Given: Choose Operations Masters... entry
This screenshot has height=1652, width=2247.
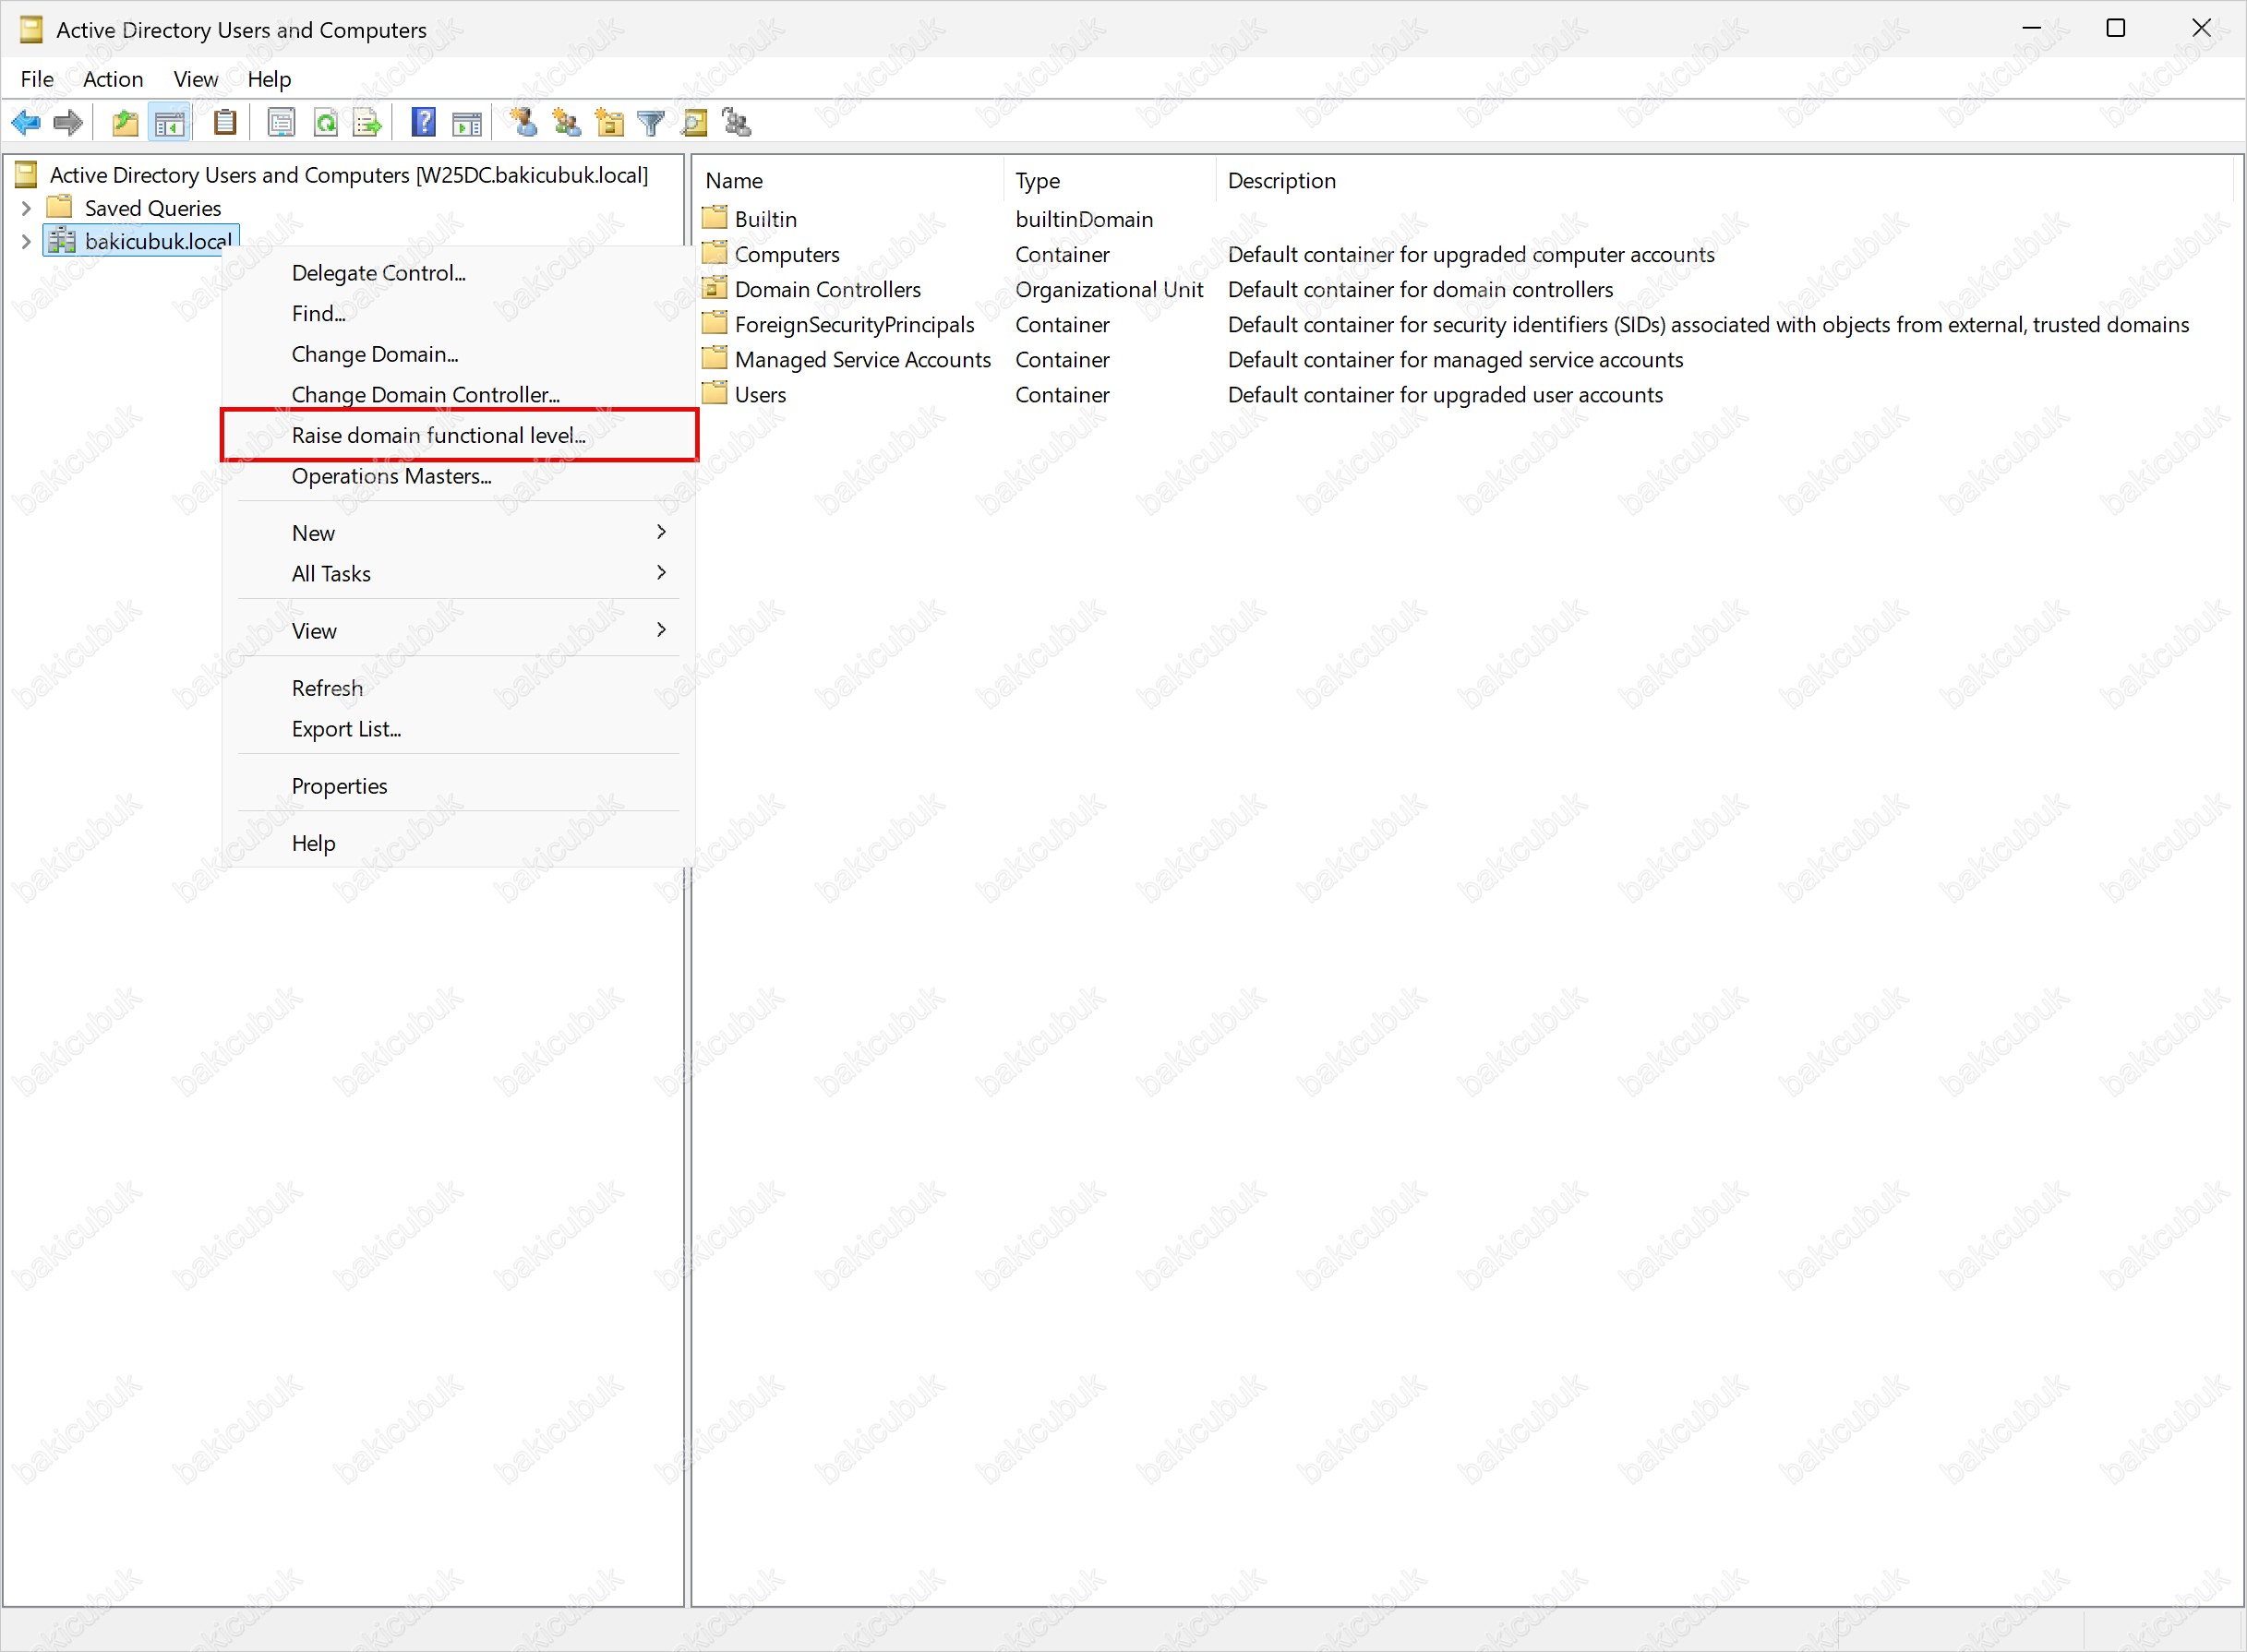Looking at the screenshot, I should pyautogui.click(x=459, y=476).
